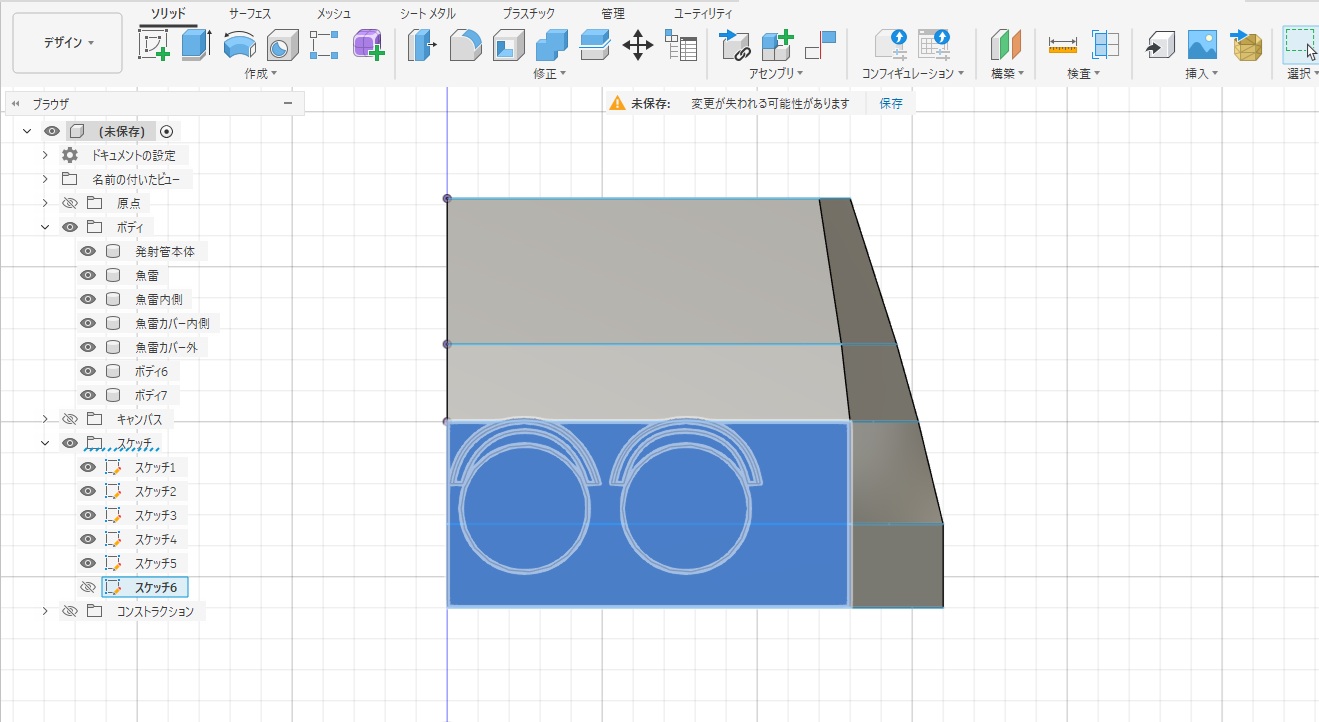Select the Fillet tool
Image resolution: width=1319 pixels, height=722 pixels.
(x=465, y=45)
